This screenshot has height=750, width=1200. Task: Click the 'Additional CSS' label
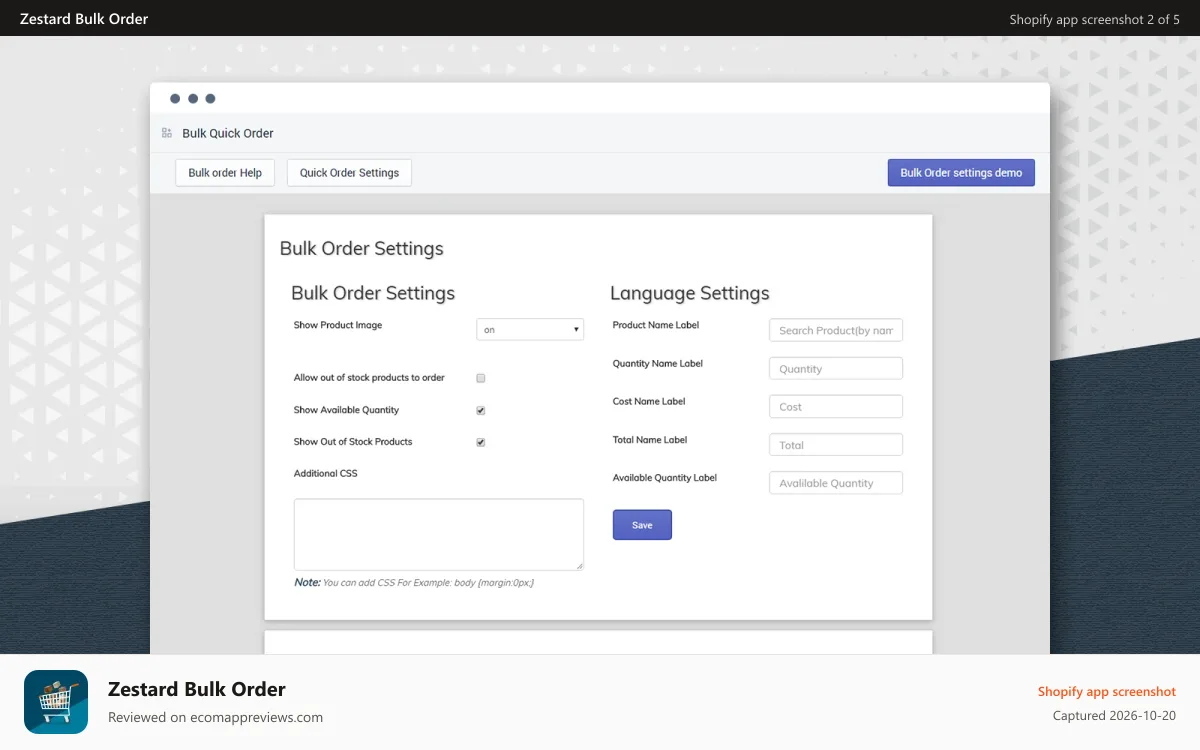coord(325,473)
